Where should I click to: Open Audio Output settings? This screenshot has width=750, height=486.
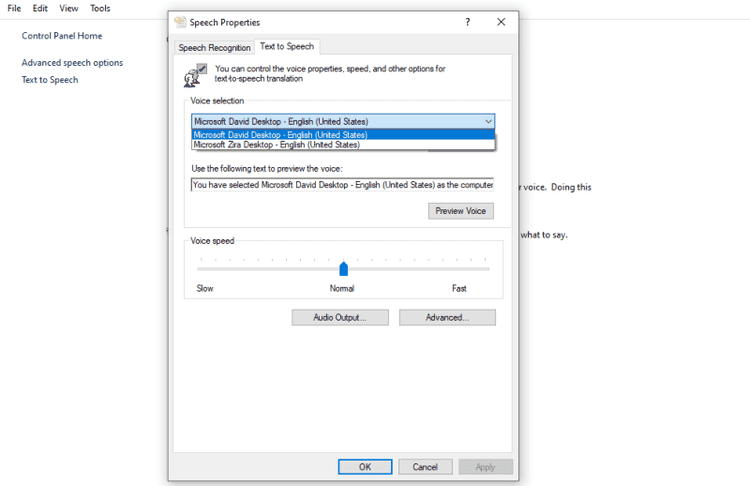(x=340, y=318)
